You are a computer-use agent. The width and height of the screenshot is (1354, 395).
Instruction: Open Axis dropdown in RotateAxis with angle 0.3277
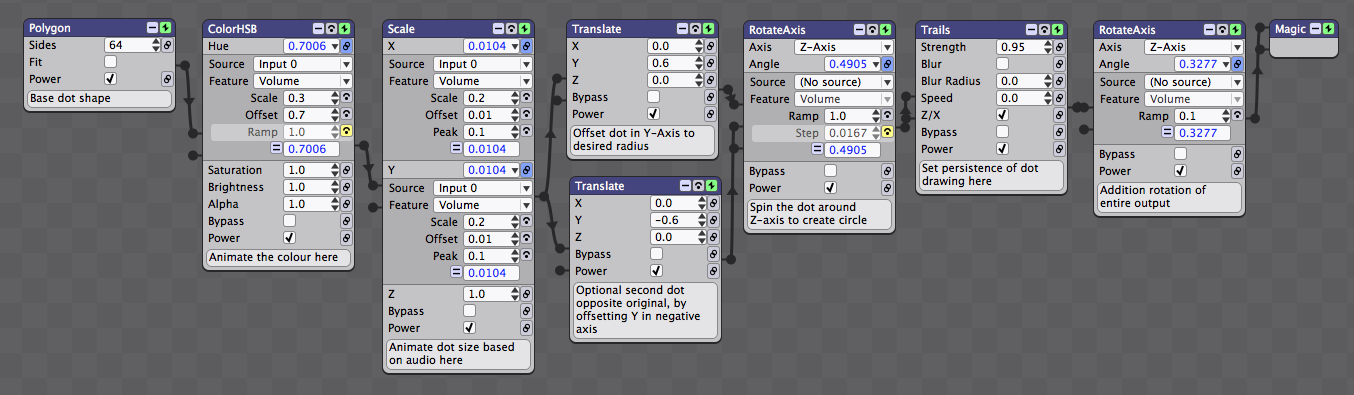click(x=1194, y=47)
